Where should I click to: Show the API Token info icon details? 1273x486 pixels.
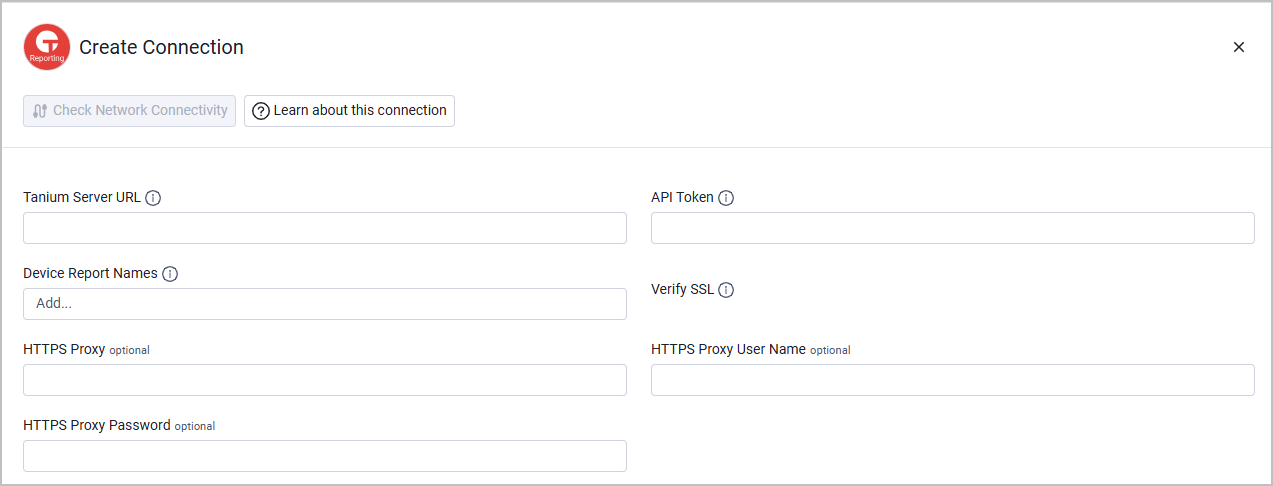point(726,198)
